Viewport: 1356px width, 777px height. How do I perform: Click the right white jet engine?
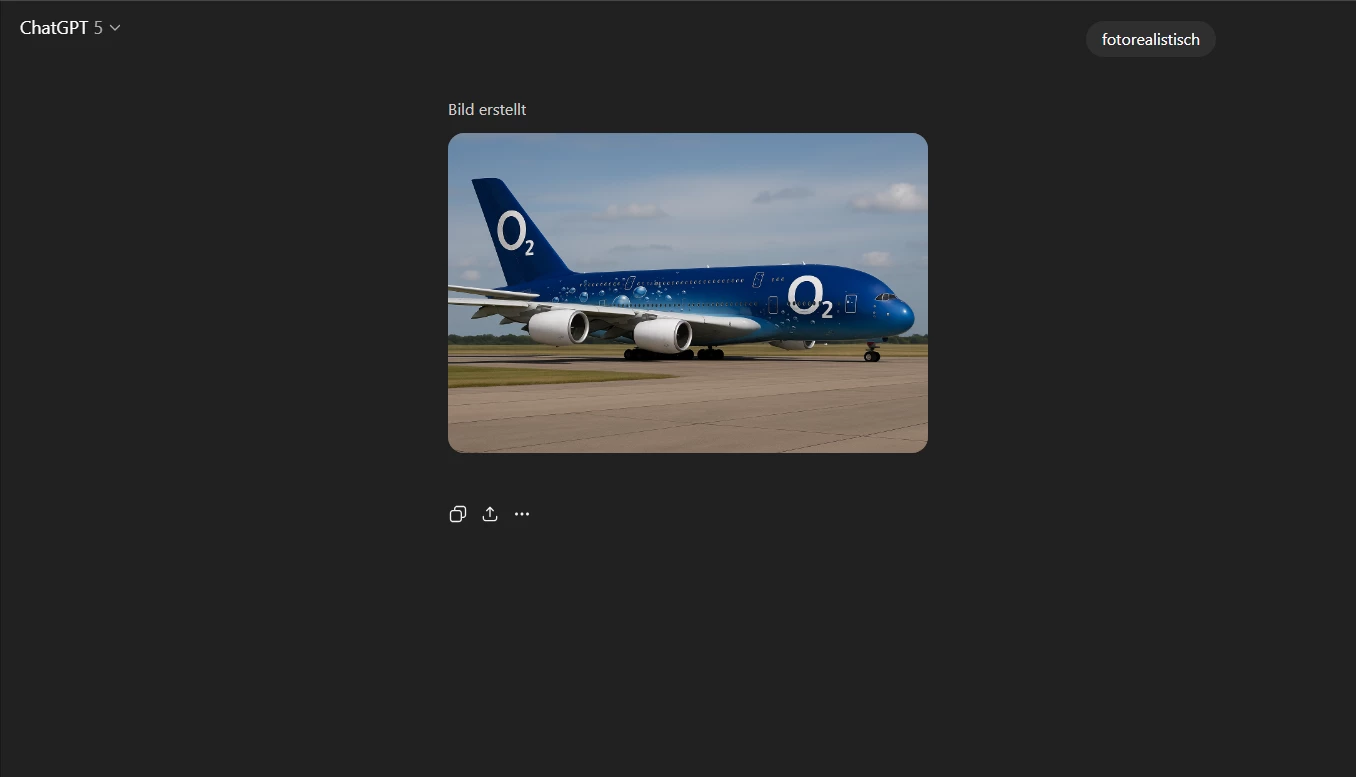tap(663, 336)
